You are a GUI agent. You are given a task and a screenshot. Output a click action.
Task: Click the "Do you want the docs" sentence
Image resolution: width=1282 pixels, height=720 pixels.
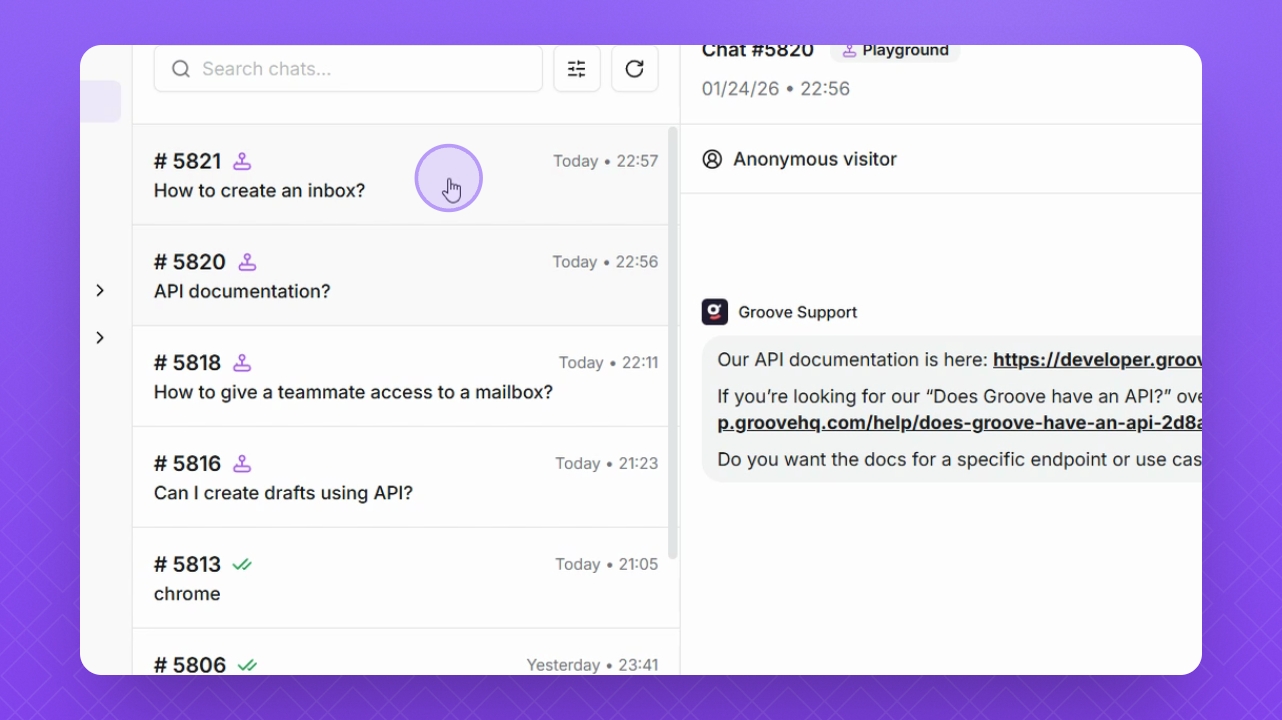(960, 460)
